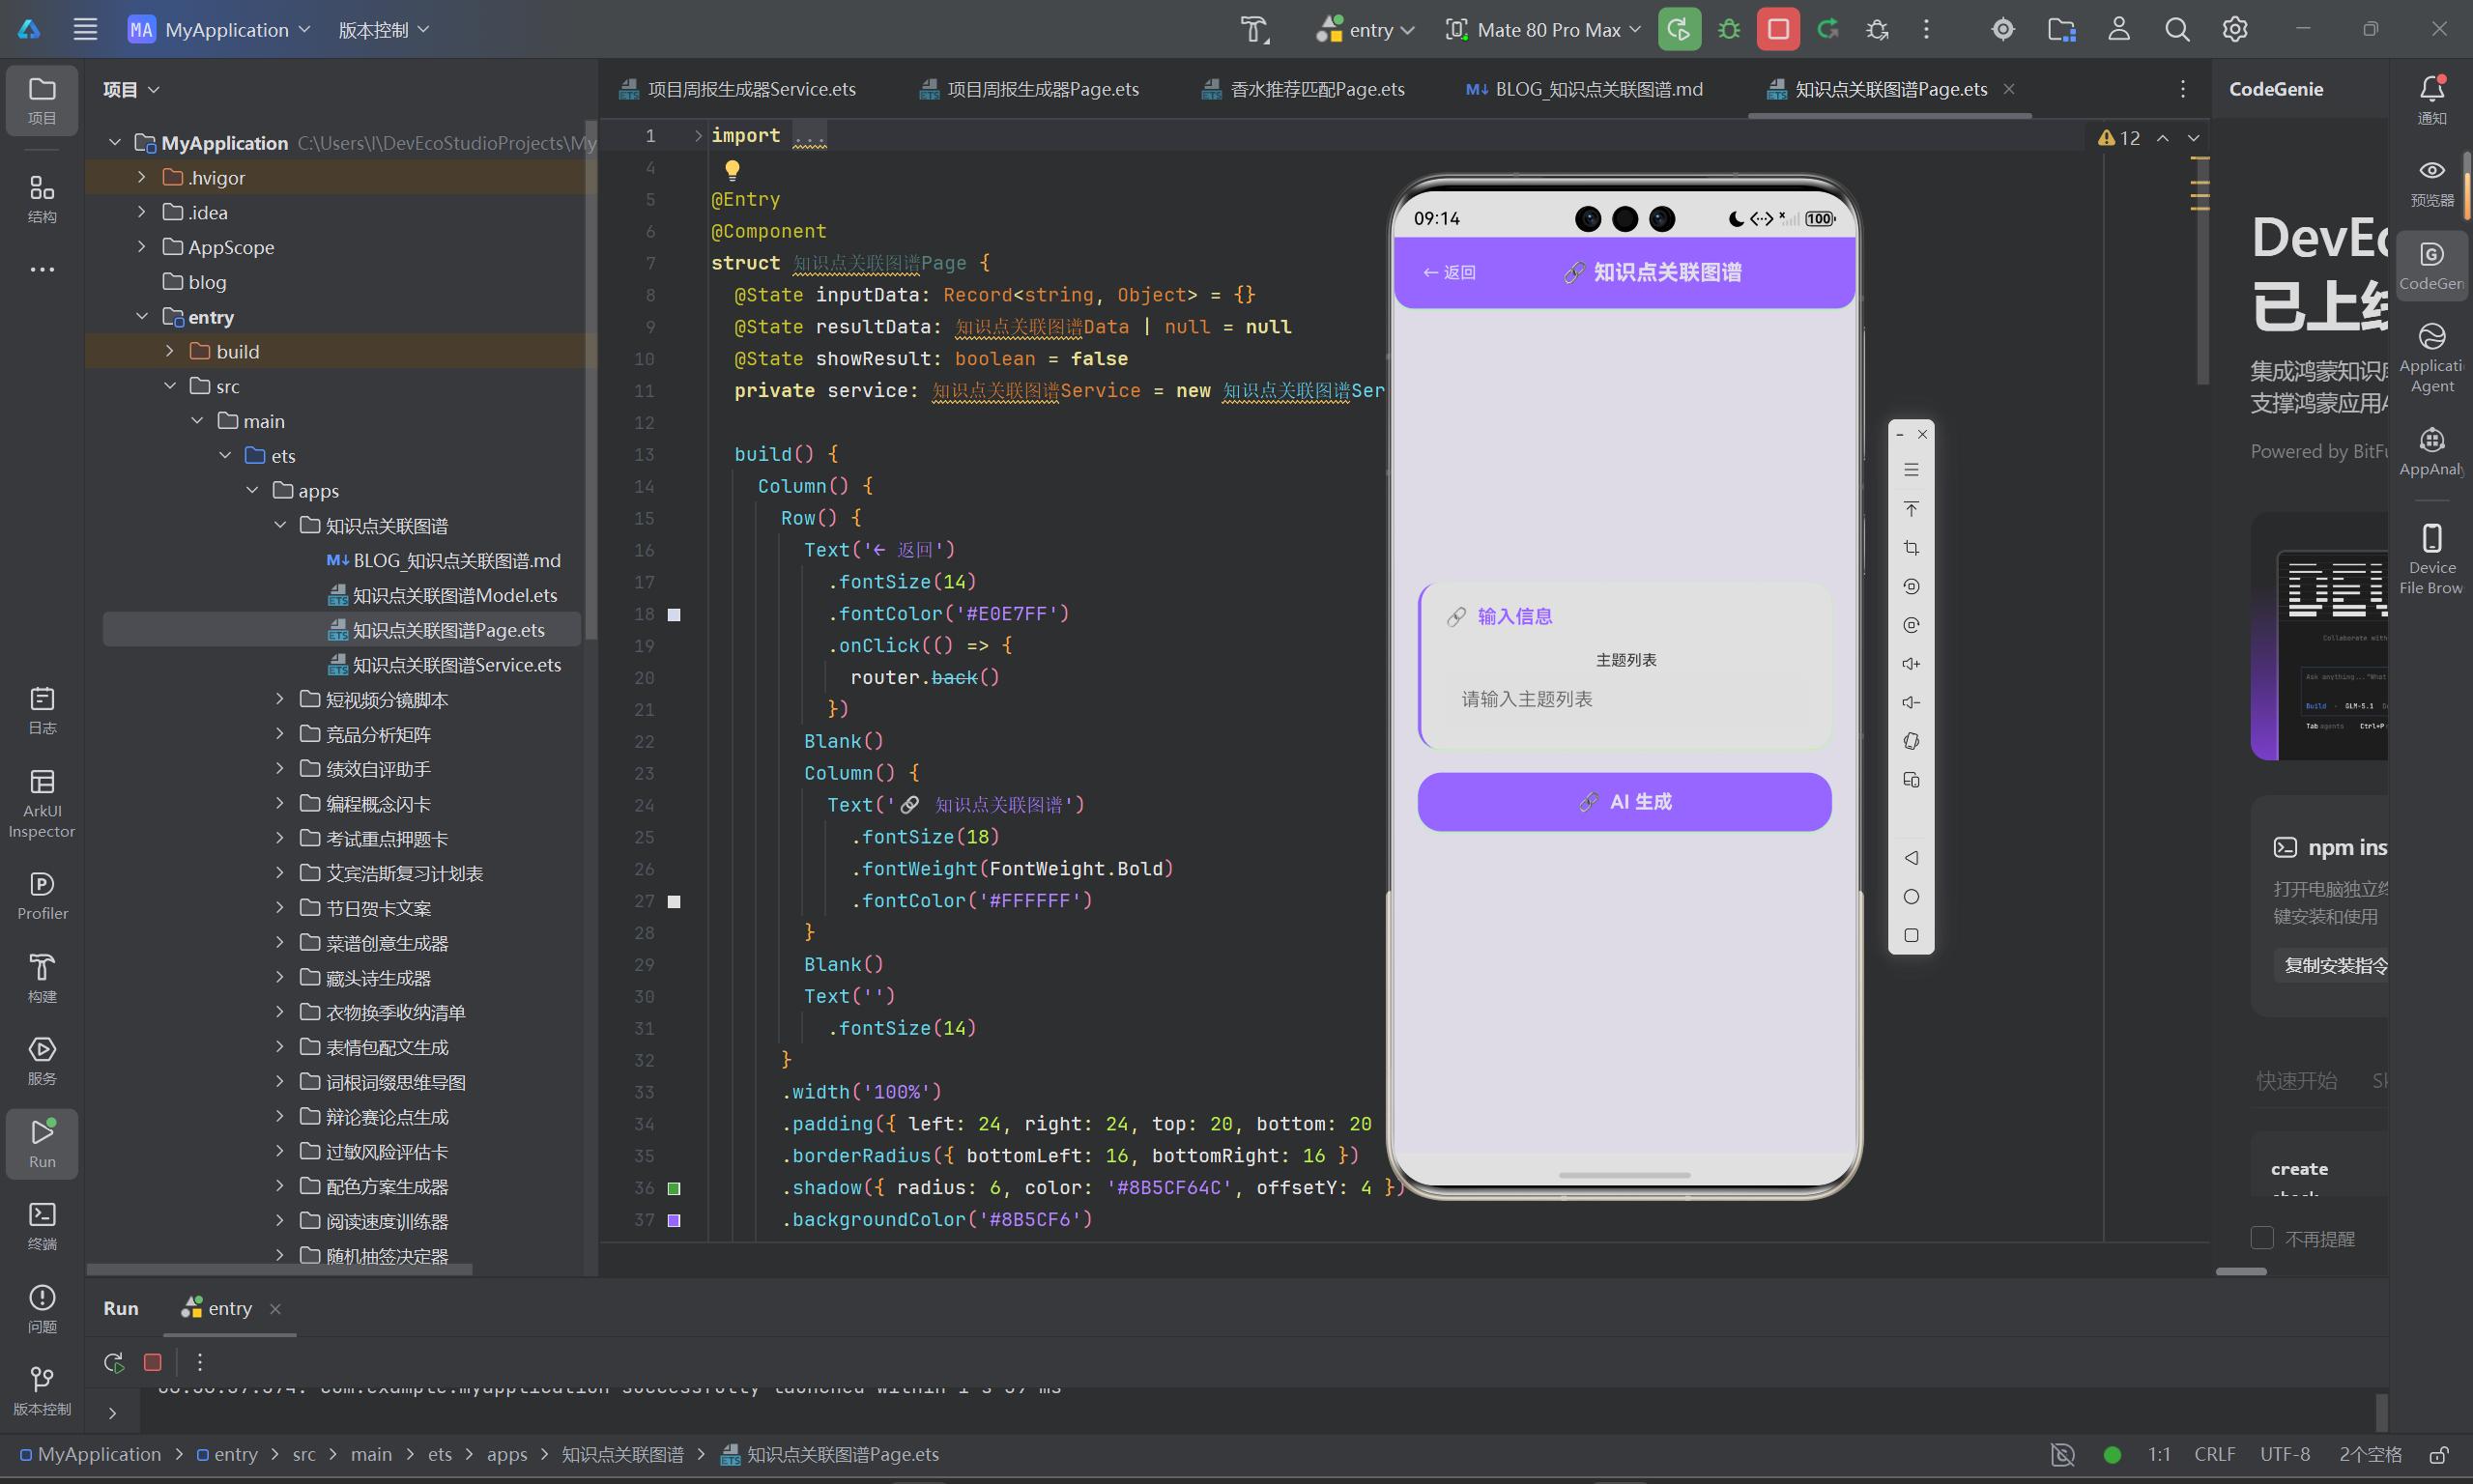Tap AI 生成 button in emulator

click(1624, 801)
